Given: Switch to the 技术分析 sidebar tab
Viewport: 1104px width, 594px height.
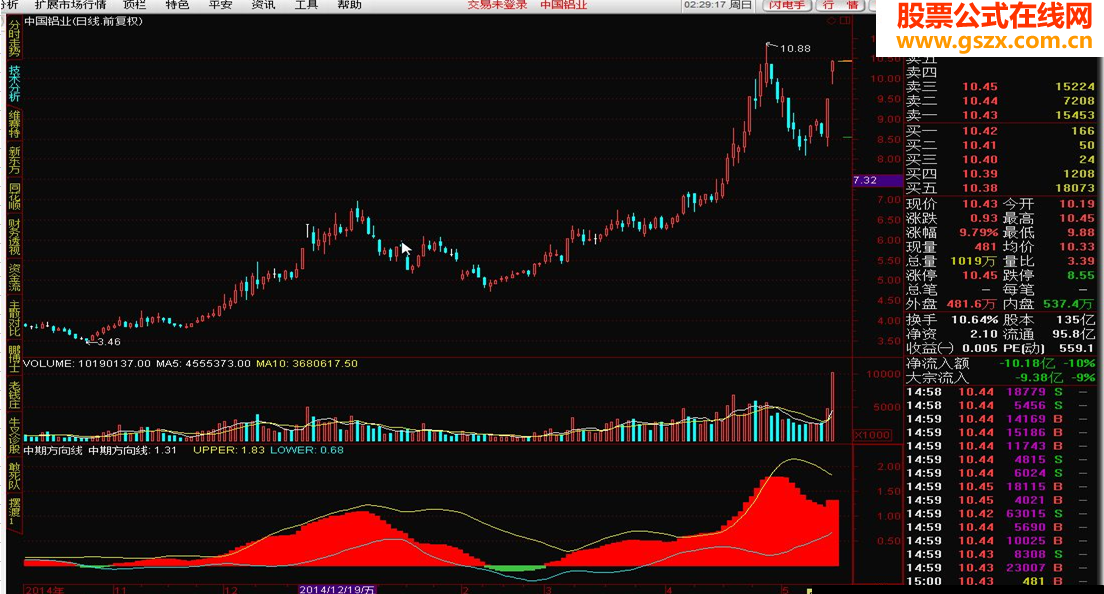Looking at the screenshot, I should pos(14,84).
